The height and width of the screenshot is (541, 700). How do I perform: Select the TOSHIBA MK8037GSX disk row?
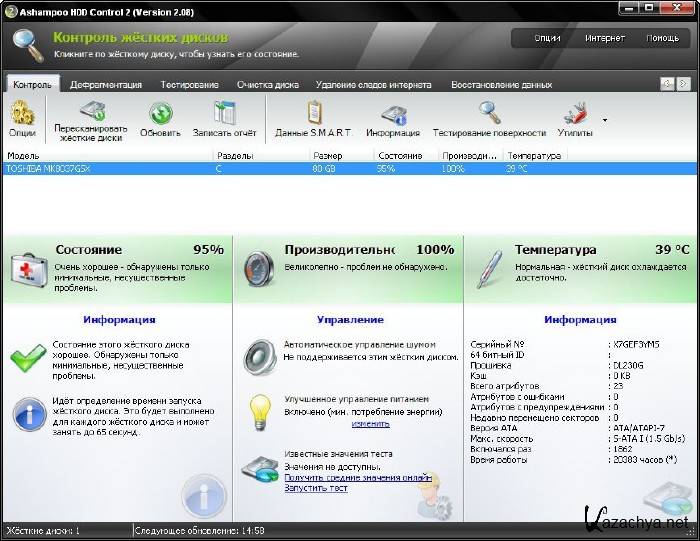[100, 169]
